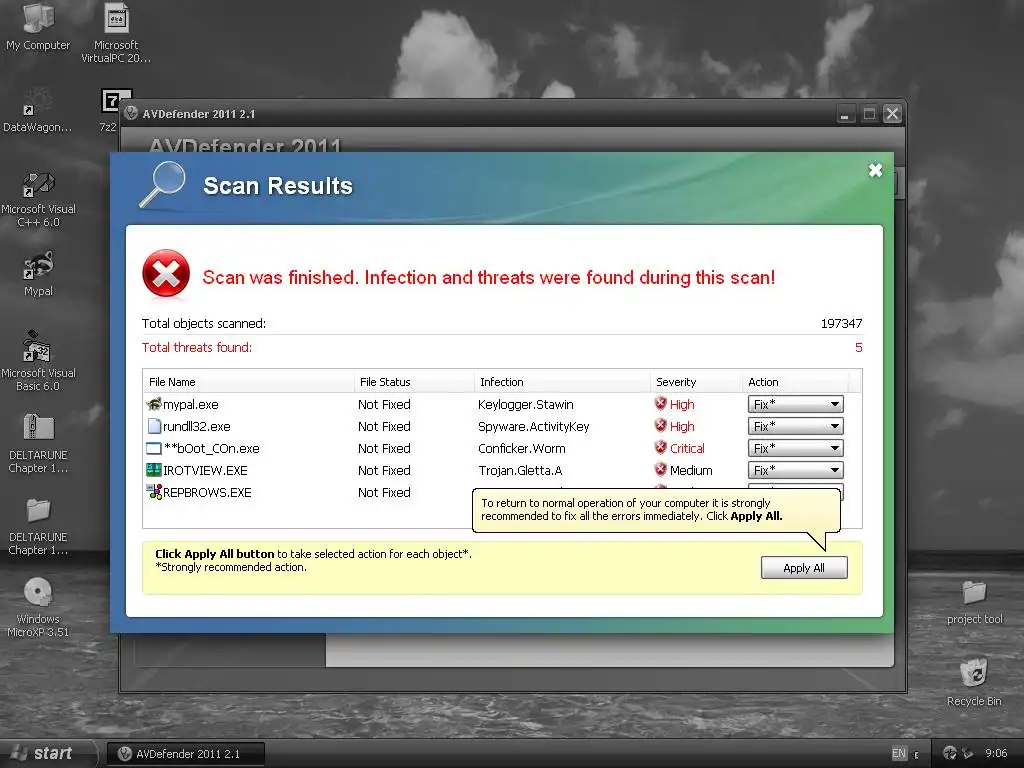Click the system tray clock 9:06

pos(996,754)
